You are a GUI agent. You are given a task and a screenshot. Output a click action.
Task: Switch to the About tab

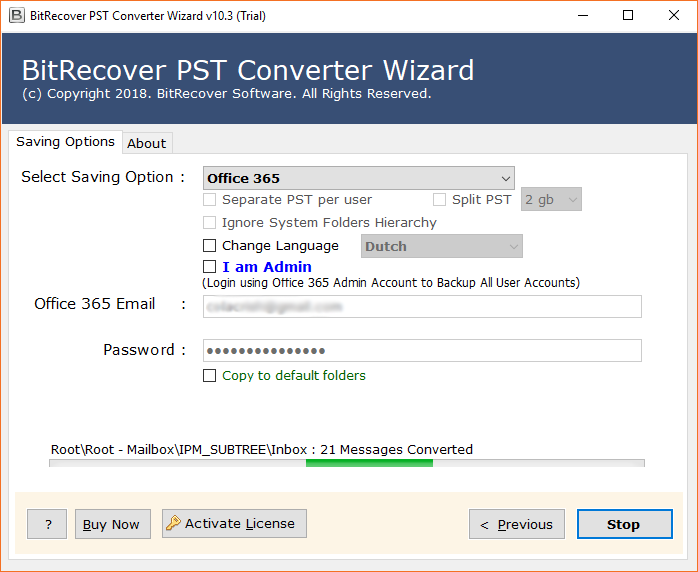(x=146, y=143)
